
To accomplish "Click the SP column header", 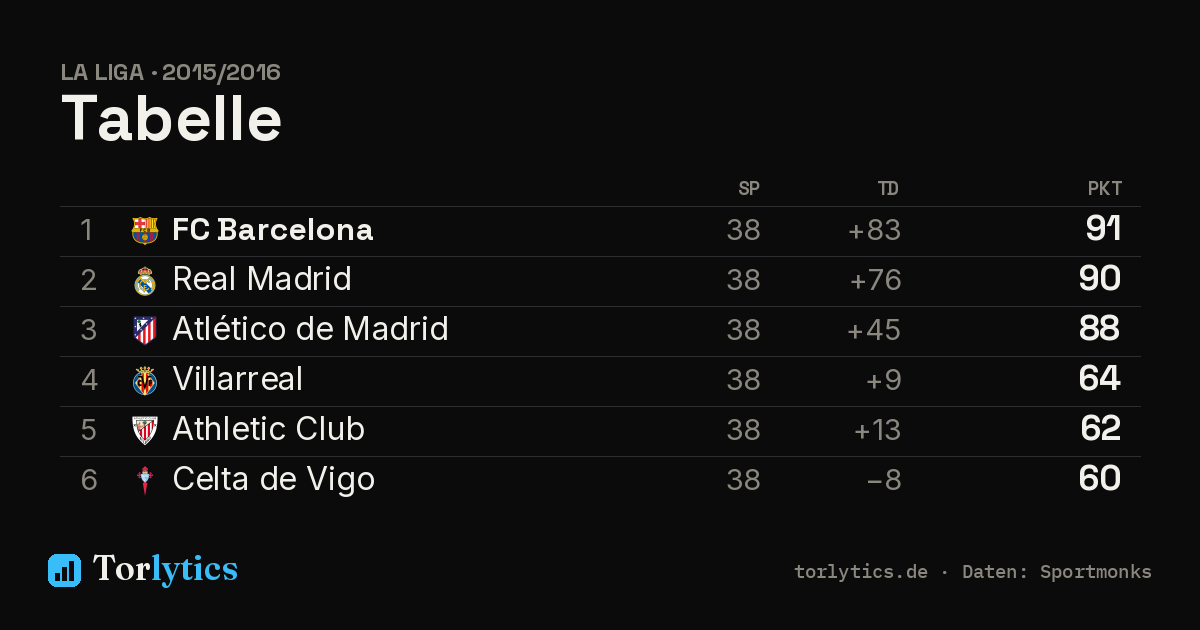I will click(749, 189).
